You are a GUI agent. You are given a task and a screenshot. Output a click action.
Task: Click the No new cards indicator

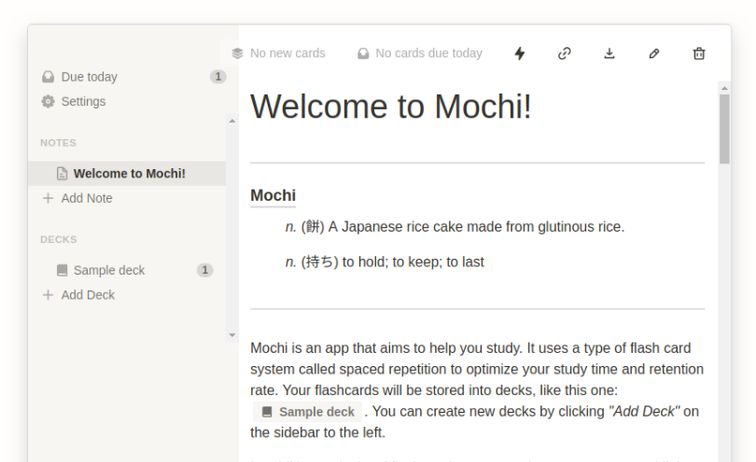[x=278, y=53]
